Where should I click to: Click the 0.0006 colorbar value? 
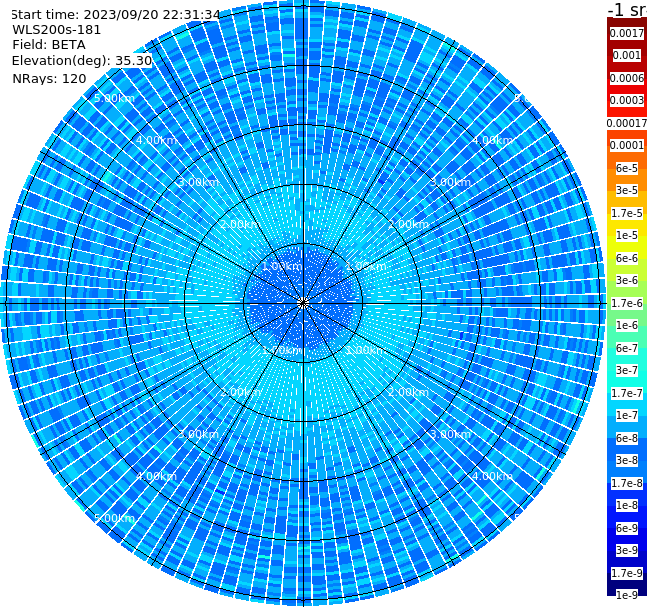(x=627, y=78)
